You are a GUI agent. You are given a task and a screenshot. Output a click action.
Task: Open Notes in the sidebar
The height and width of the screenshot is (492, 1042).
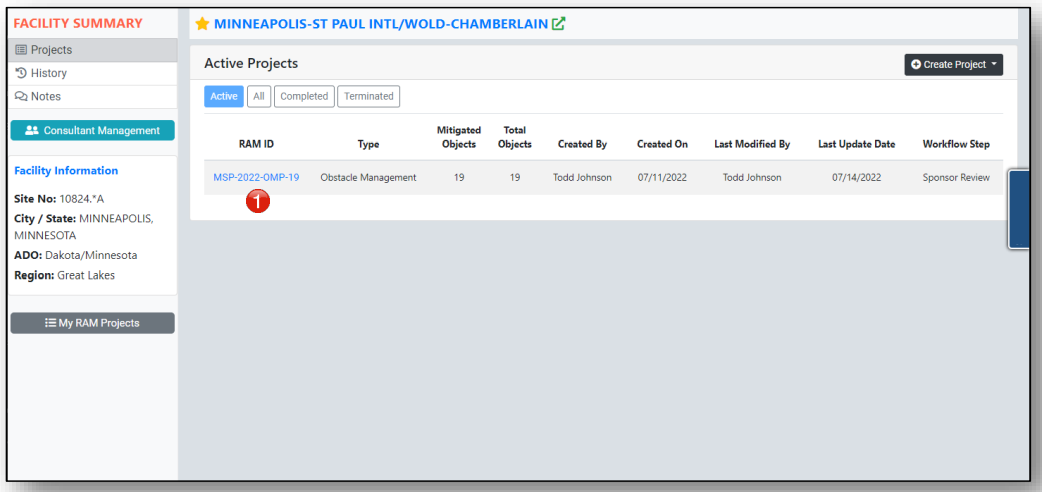click(93, 96)
